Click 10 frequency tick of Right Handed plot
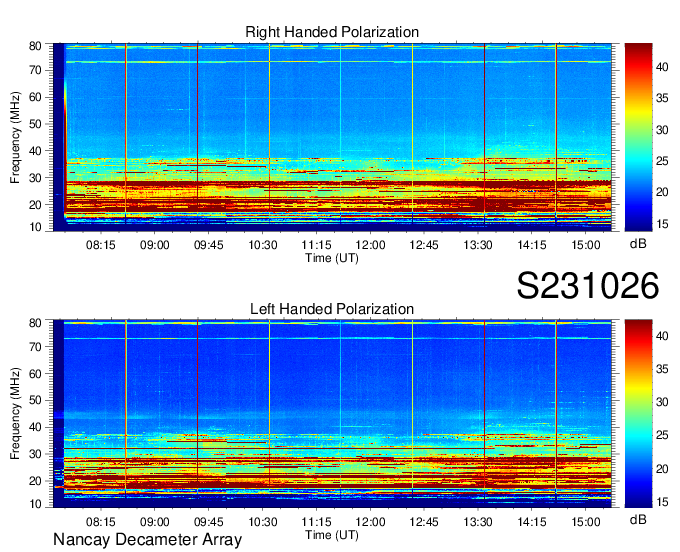This screenshot has height=552, width=680. coord(35,227)
